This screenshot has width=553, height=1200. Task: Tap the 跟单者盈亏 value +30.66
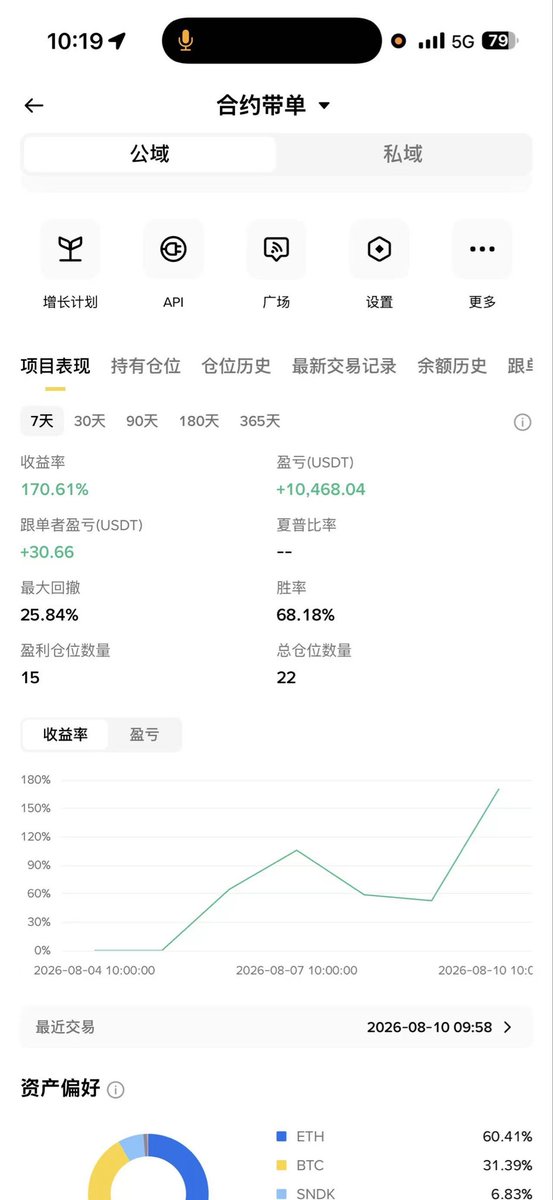point(47,551)
